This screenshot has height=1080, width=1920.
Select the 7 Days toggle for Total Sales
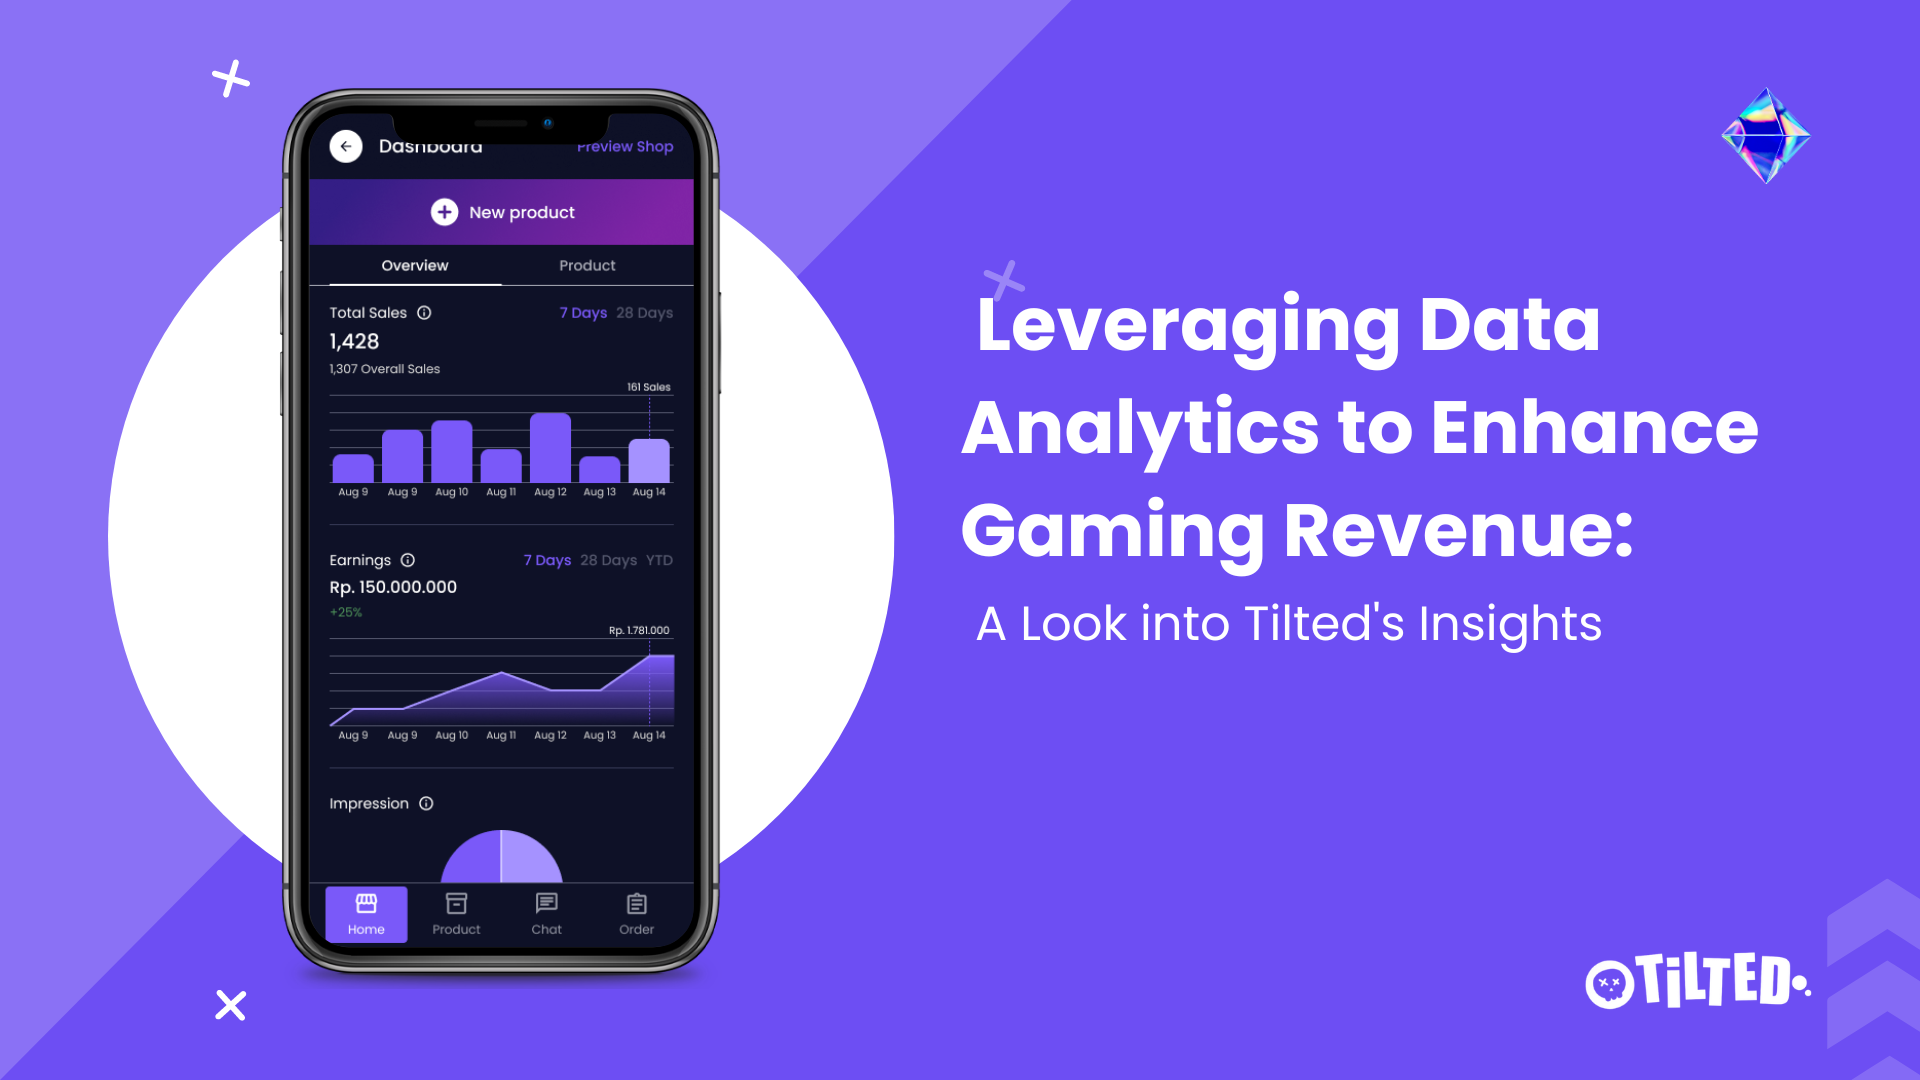578,313
